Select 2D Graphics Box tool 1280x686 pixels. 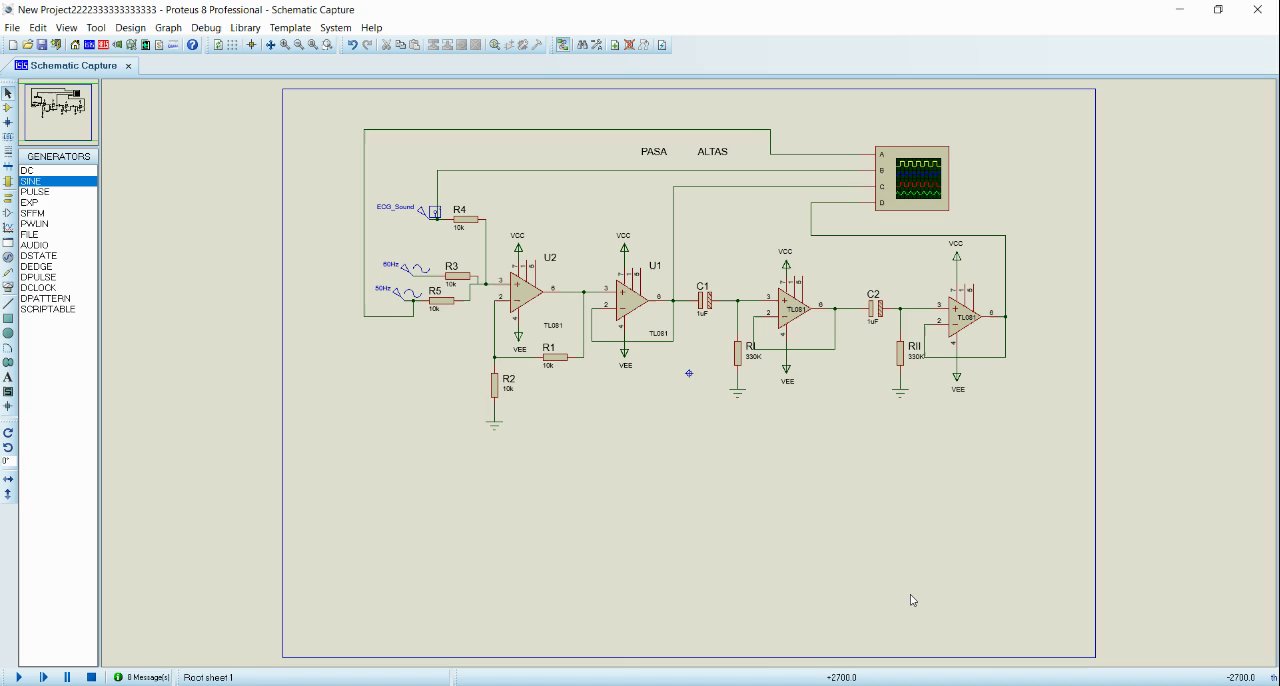(x=8, y=318)
